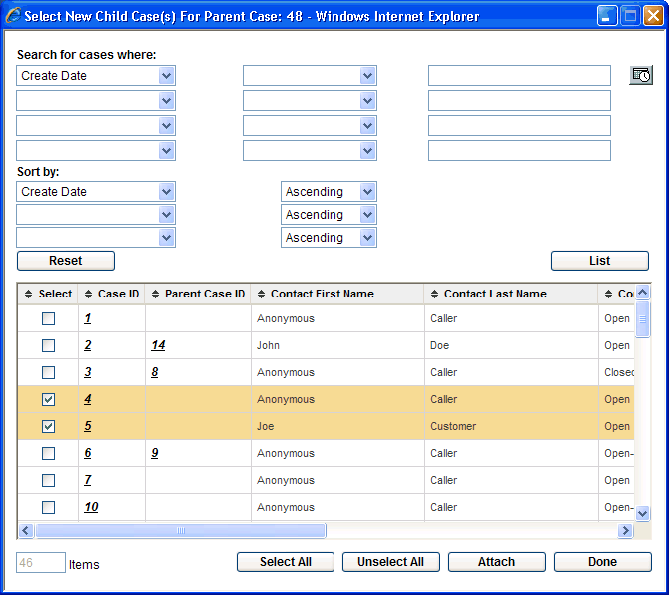The width and height of the screenshot is (669, 595).
Task: Click fourth search value input field
Action: [x=519, y=151]
